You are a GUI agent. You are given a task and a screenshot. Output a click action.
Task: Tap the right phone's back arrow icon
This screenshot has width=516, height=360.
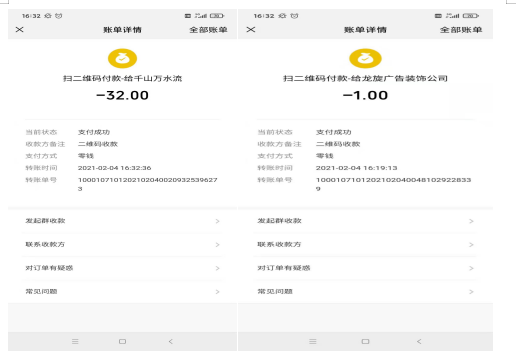(x=419, y=341)
